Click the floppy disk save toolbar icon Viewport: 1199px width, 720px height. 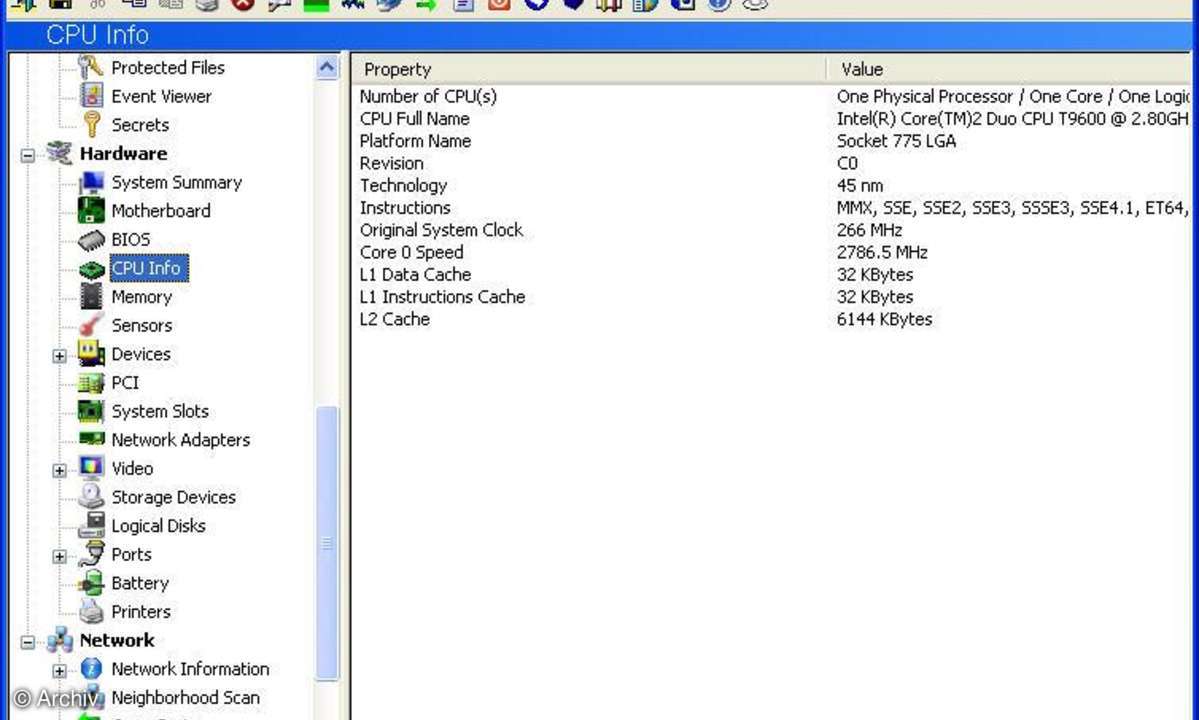click(60, 4)
